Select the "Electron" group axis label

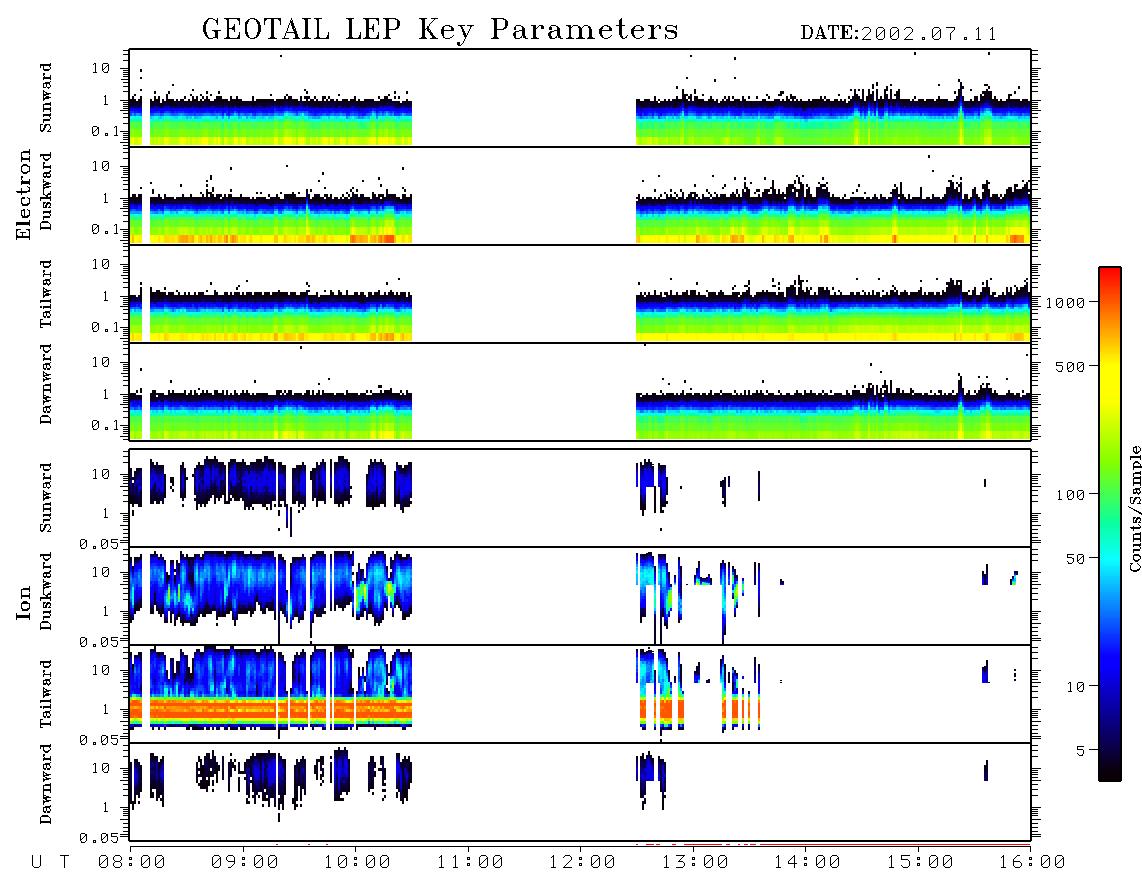(24, 194)
